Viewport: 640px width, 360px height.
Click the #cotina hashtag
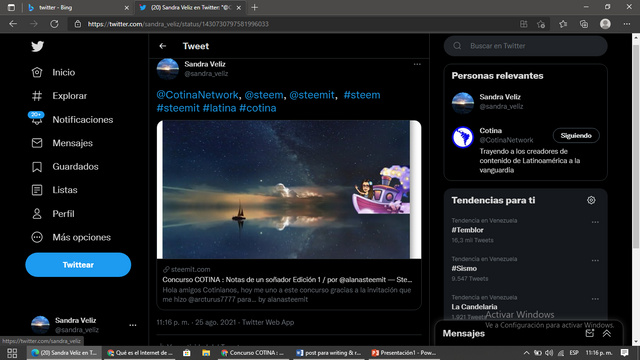258,108
